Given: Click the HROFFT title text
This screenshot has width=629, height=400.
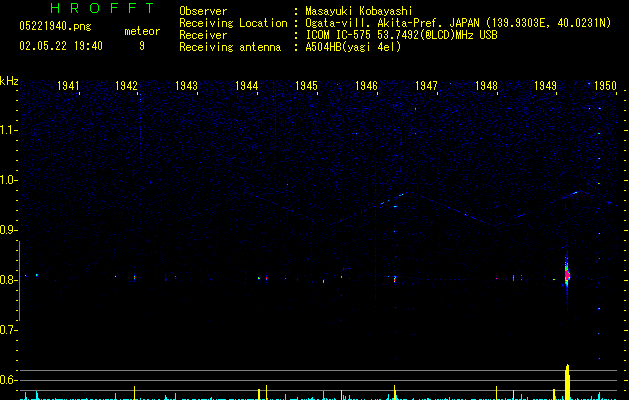Looking at the screenshot, I should 103,8.
